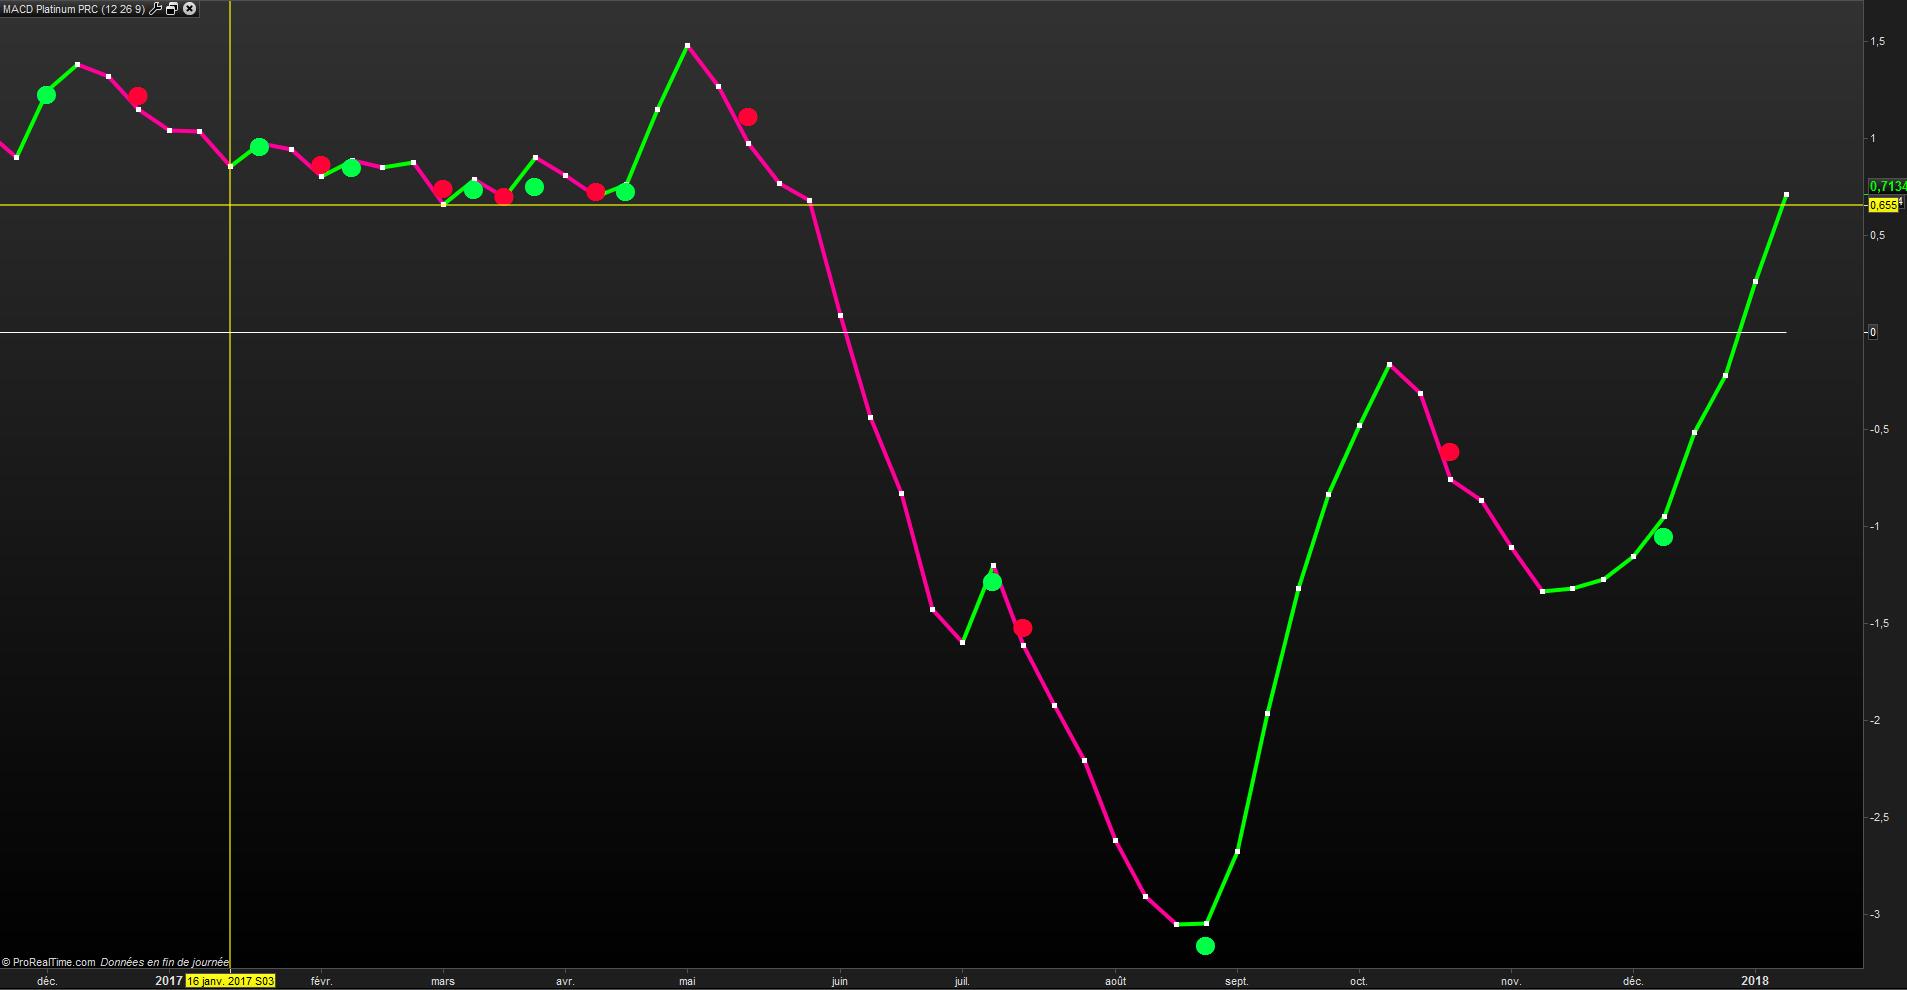
Task: Click the latest data point on the green line
Action: pos(1786,194)
